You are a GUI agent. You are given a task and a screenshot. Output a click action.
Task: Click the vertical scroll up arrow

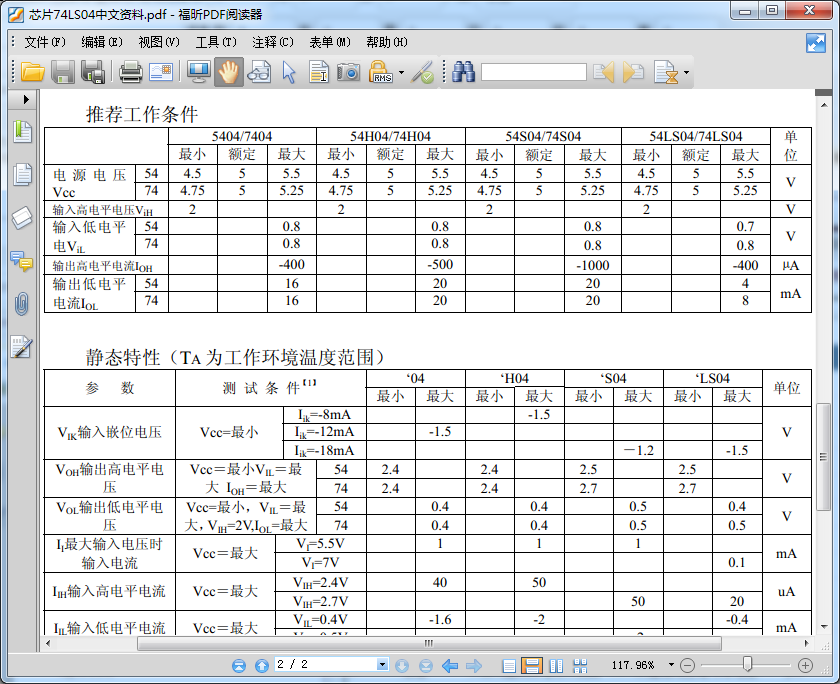823,105
